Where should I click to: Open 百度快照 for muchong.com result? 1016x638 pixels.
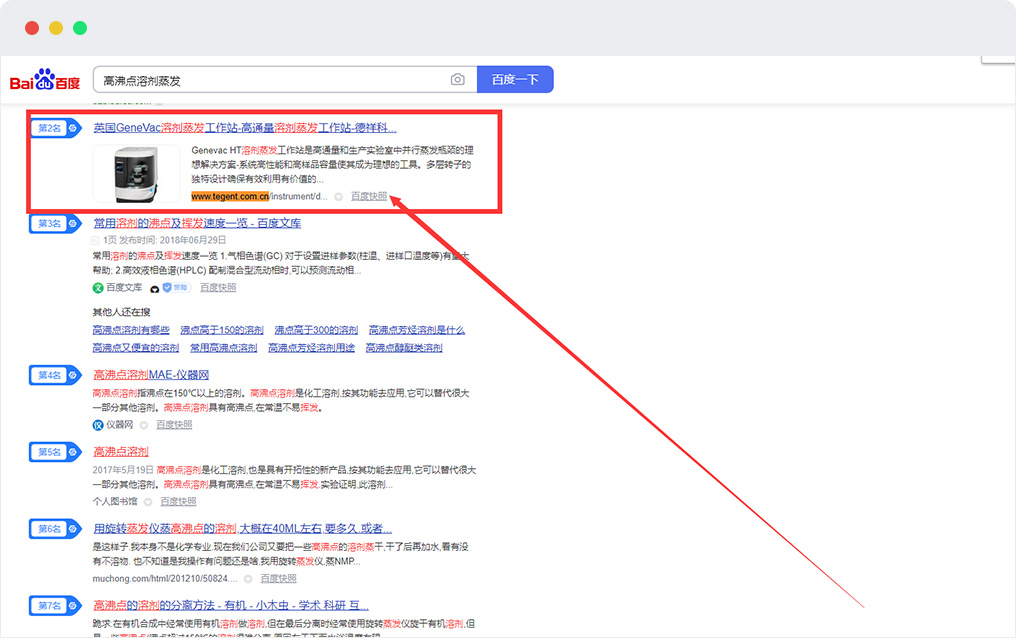[278, 578]
